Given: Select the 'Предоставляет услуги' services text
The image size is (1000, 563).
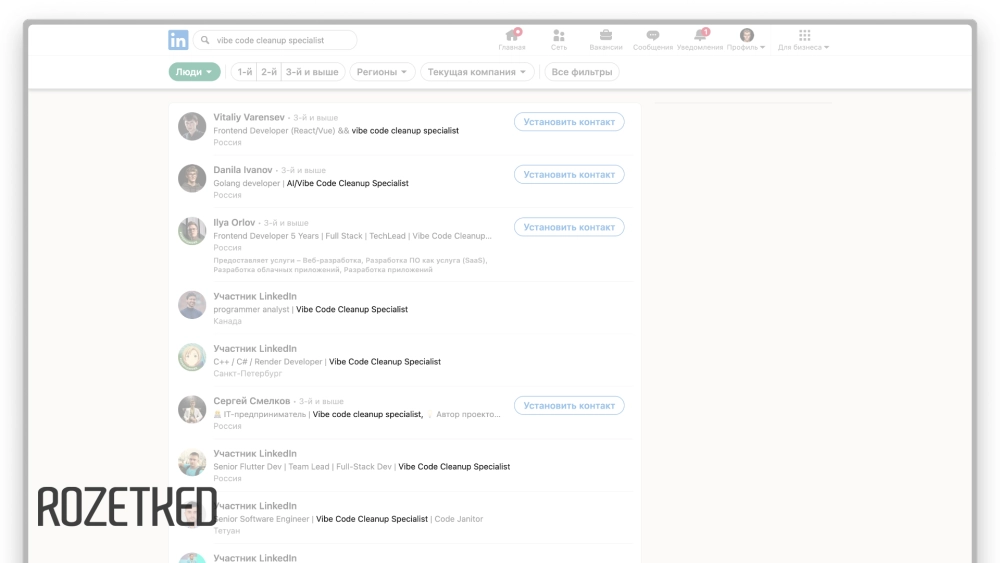Looking at the screenshot, I should click(350, 265).
